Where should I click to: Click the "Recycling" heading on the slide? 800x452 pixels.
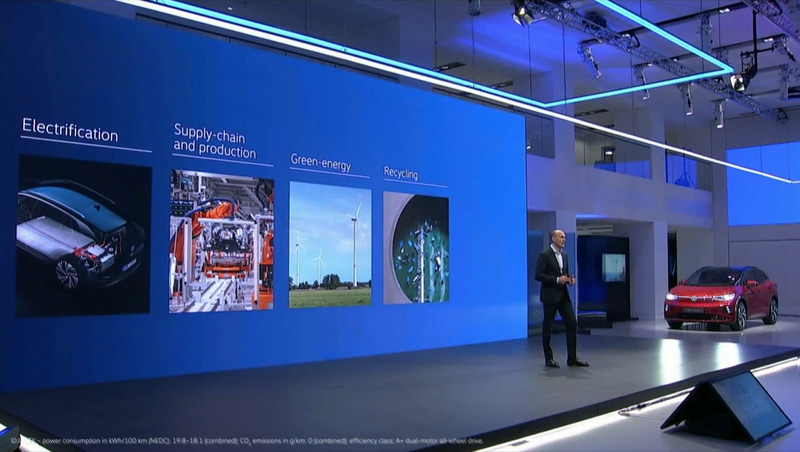pos(401,173)
